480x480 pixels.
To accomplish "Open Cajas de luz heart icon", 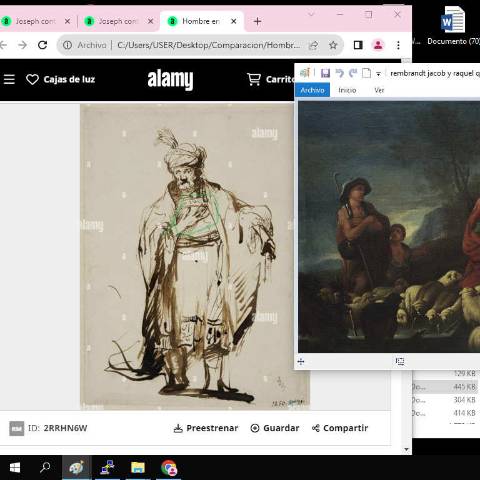I will pyautogui.click(x=32, y=79).
